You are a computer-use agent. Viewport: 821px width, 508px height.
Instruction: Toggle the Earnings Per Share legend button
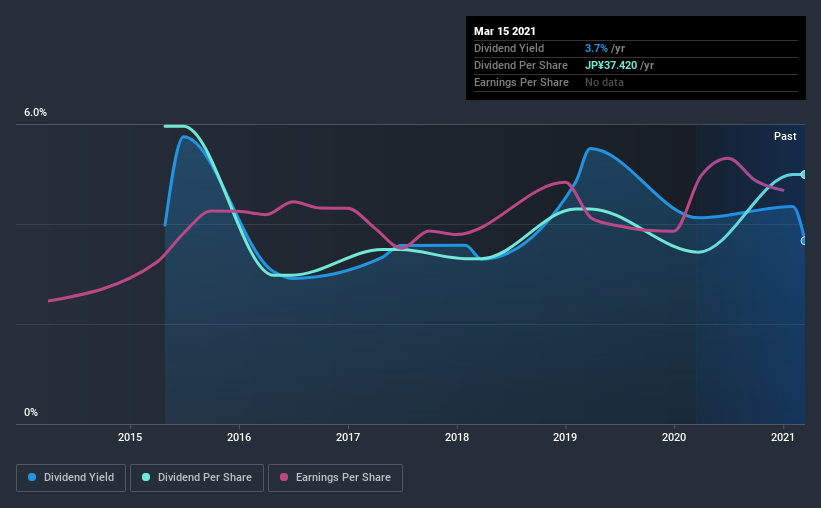click(x=335, y=478)
